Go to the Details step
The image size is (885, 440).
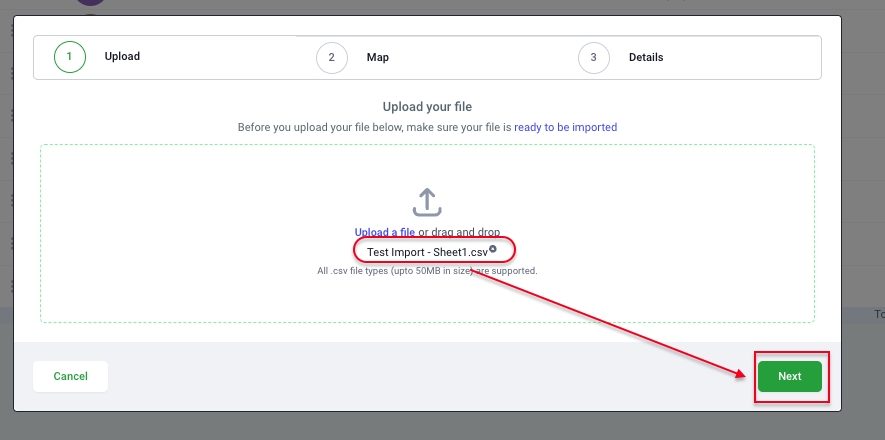(x=645, y=57)
